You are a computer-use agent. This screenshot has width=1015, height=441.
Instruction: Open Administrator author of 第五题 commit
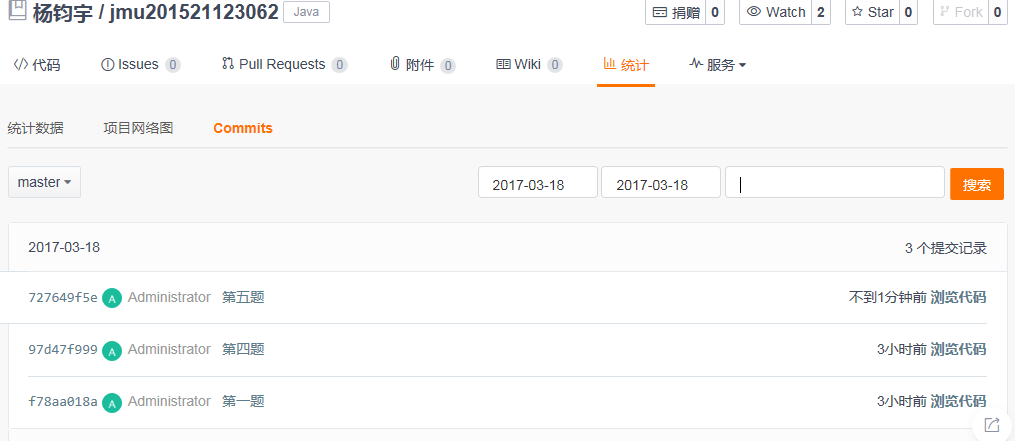(169, 297)
